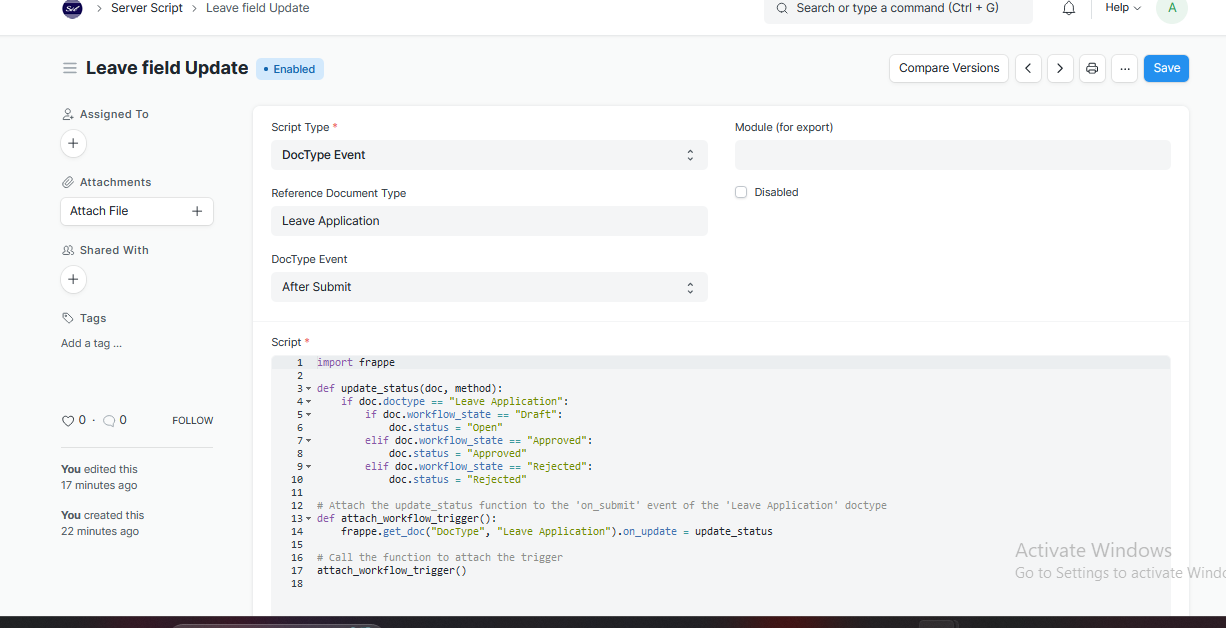The width and height of the screenshot is (1226, 628).
Task: Open the Help menu
Action: (1121, 9)
